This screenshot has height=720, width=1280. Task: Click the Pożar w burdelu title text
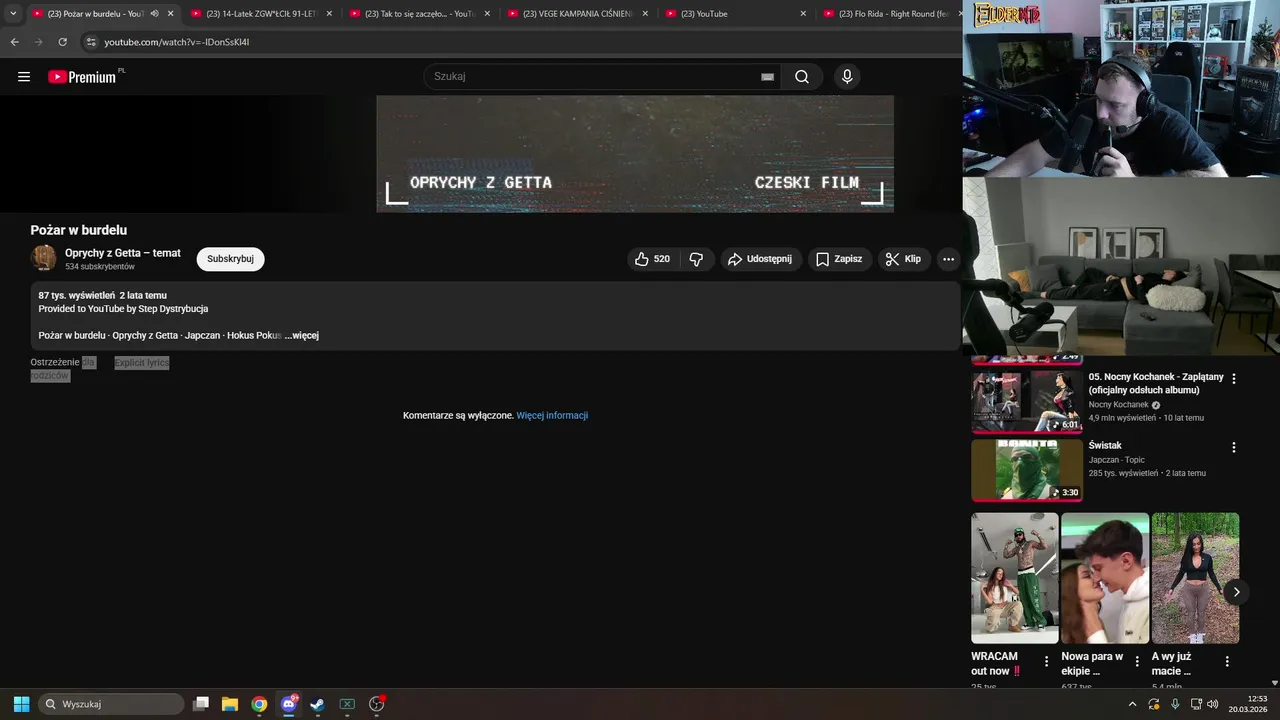tap(79, 230)
